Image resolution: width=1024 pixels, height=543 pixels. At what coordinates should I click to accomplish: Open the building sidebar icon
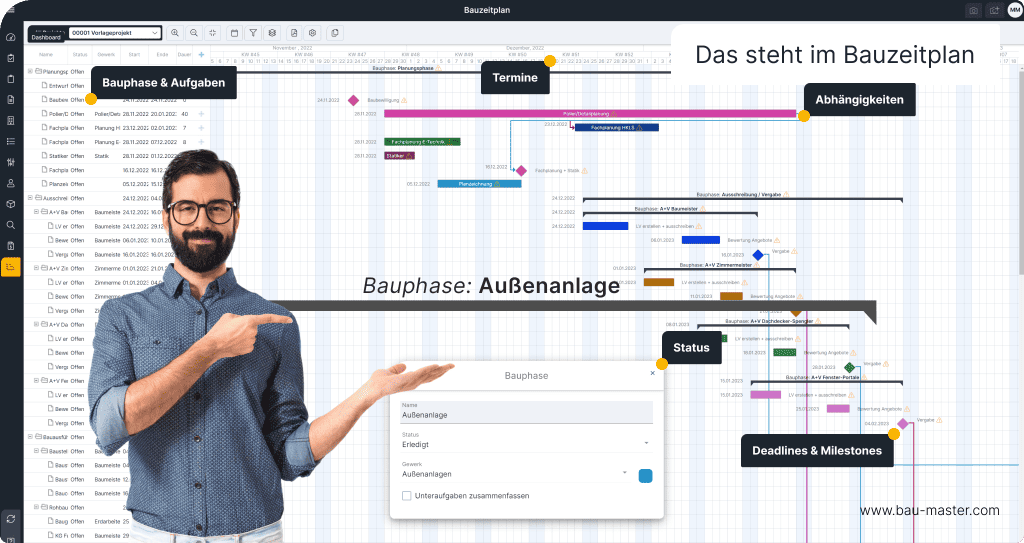click(10, 120)
